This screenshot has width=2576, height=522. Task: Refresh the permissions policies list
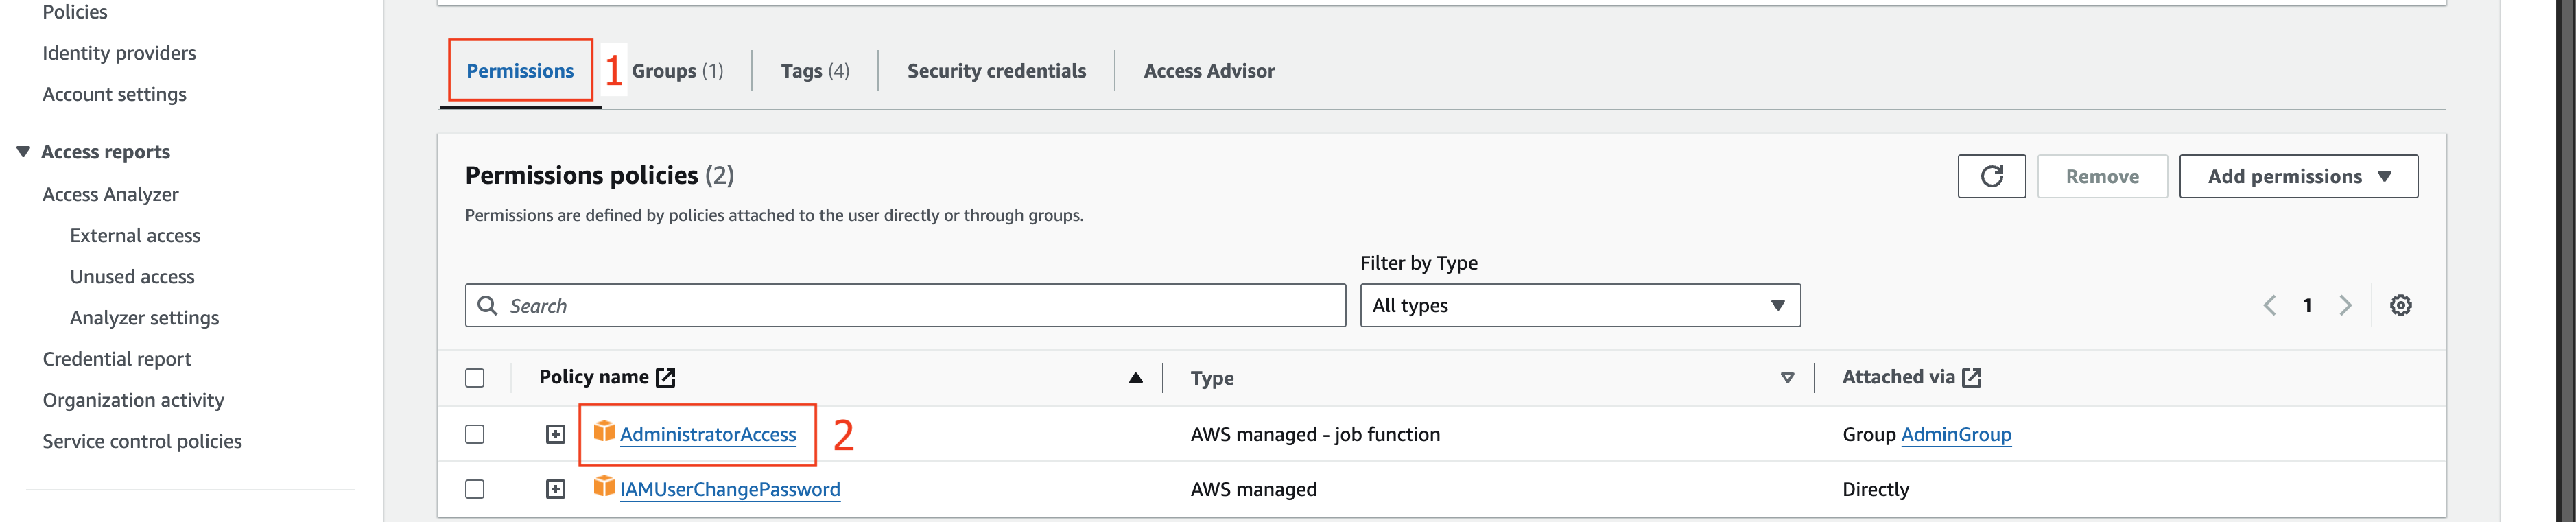pos(1991,176)
